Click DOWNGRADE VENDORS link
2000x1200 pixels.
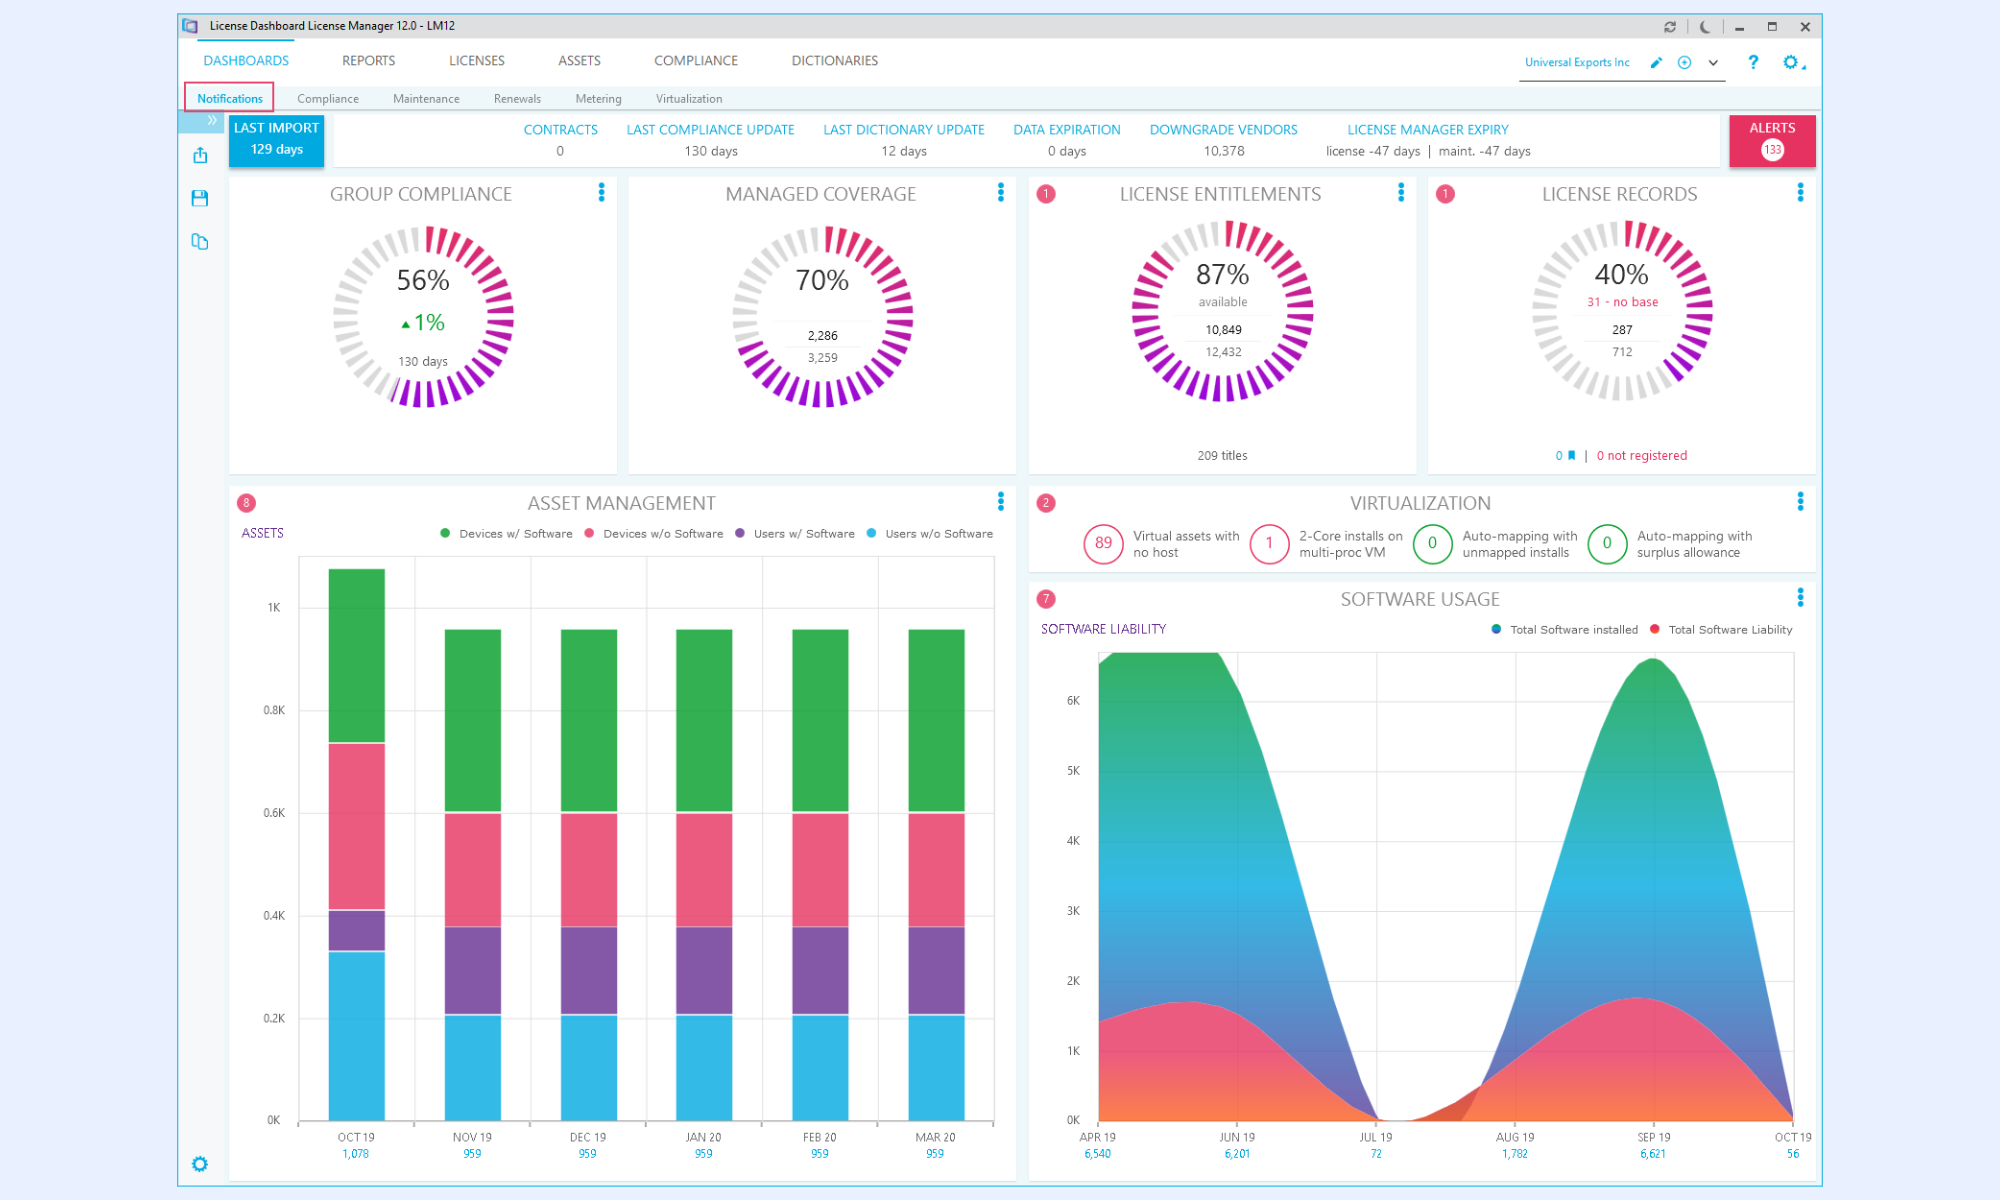point(1223,130)
